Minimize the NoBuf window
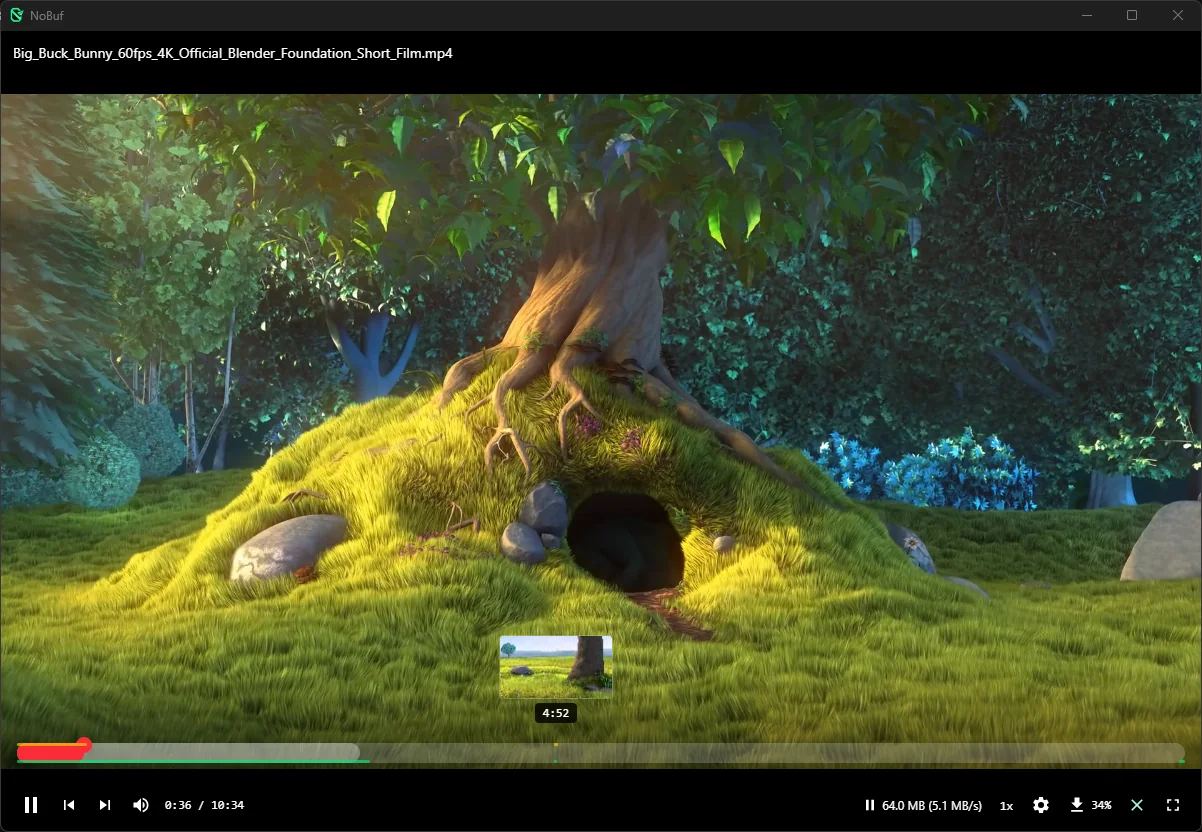Screen dimensions: 1202x832 pos(1087,15)
